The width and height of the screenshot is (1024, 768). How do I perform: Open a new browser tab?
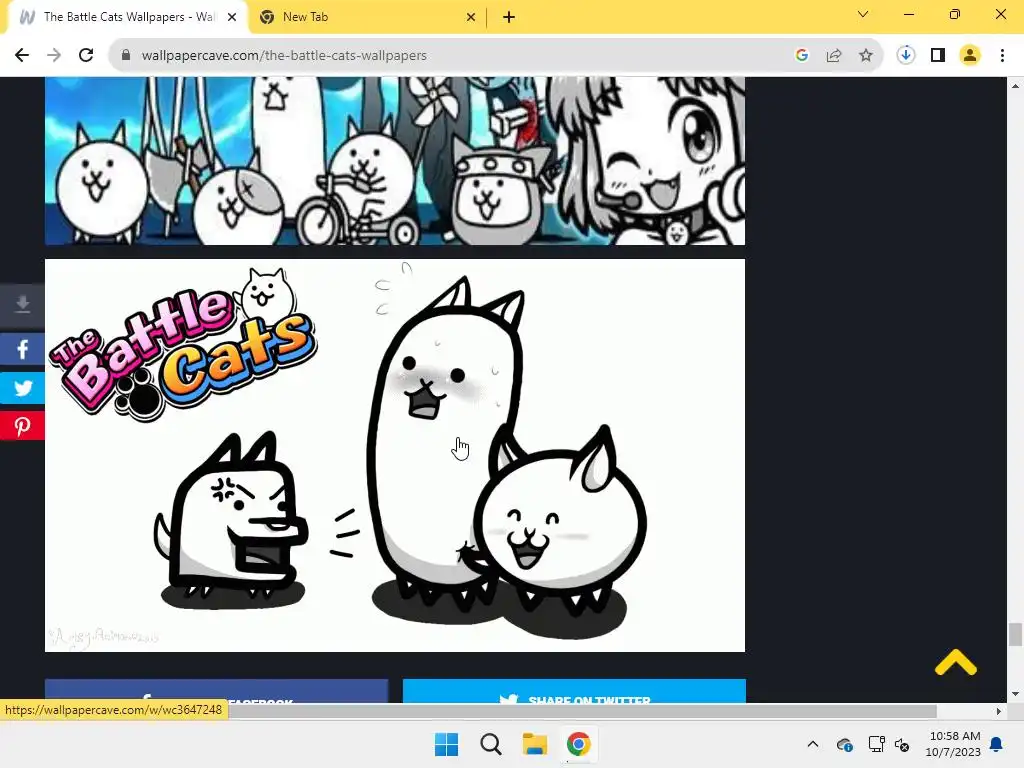tap(509, 17)
